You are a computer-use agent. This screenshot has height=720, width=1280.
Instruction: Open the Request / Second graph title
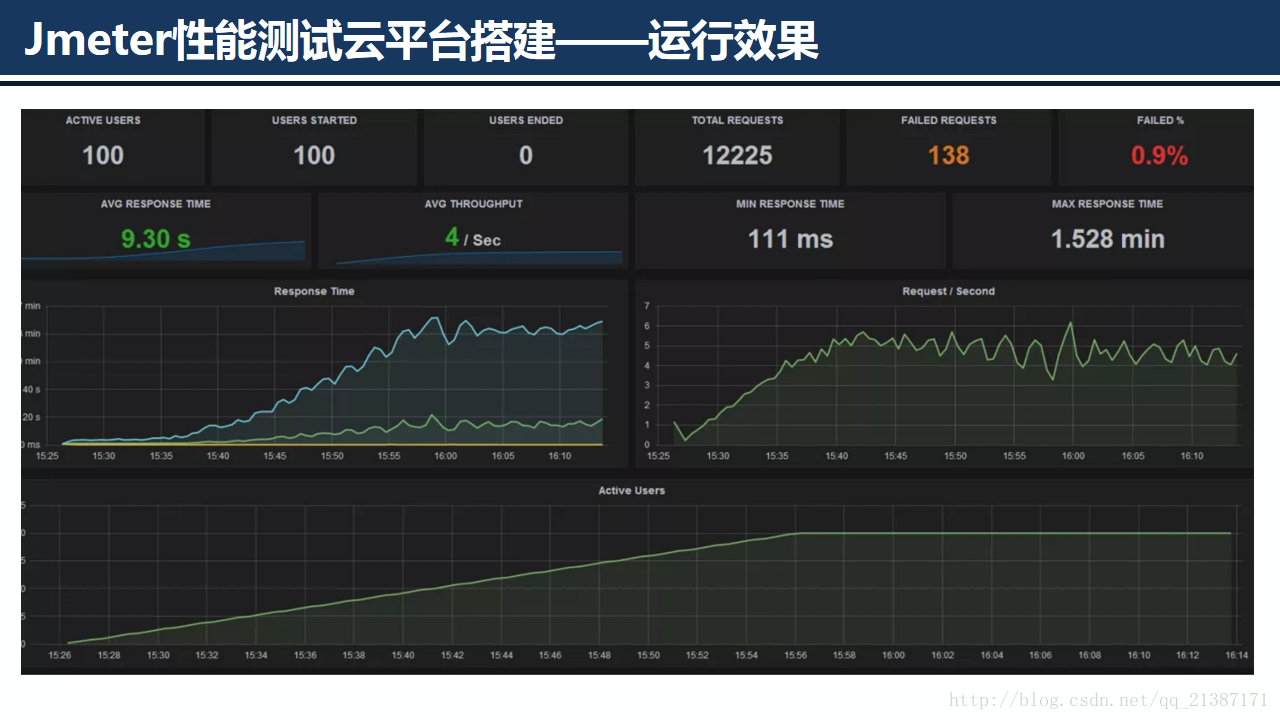pos(948,291)
